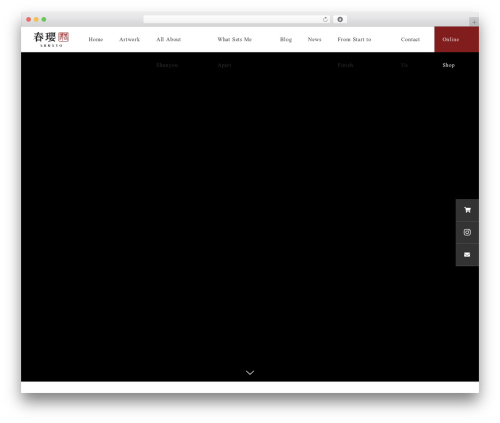Click the browser reload icon
The width and height of the screenshot is (500, 423).
325,19
